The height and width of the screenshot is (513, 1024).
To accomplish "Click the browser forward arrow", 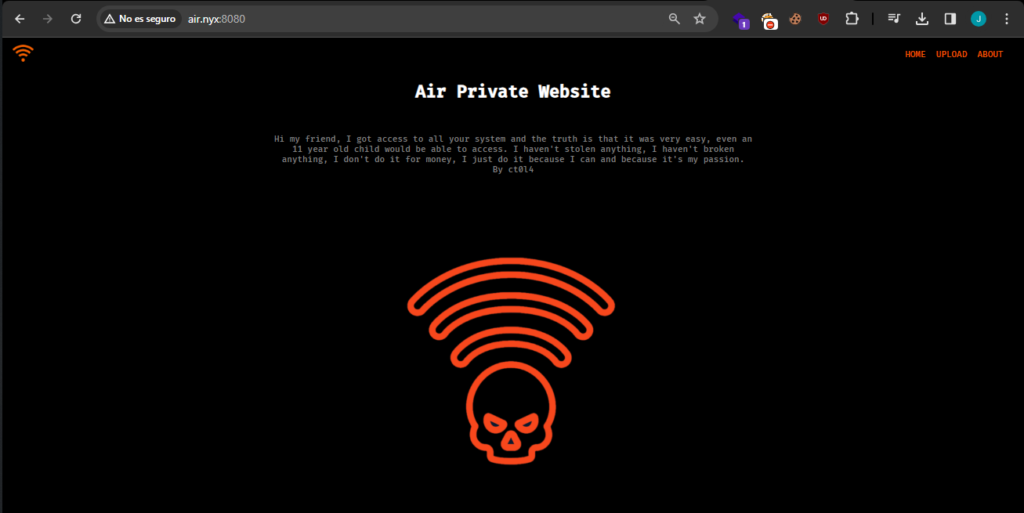I will (48, 19).
